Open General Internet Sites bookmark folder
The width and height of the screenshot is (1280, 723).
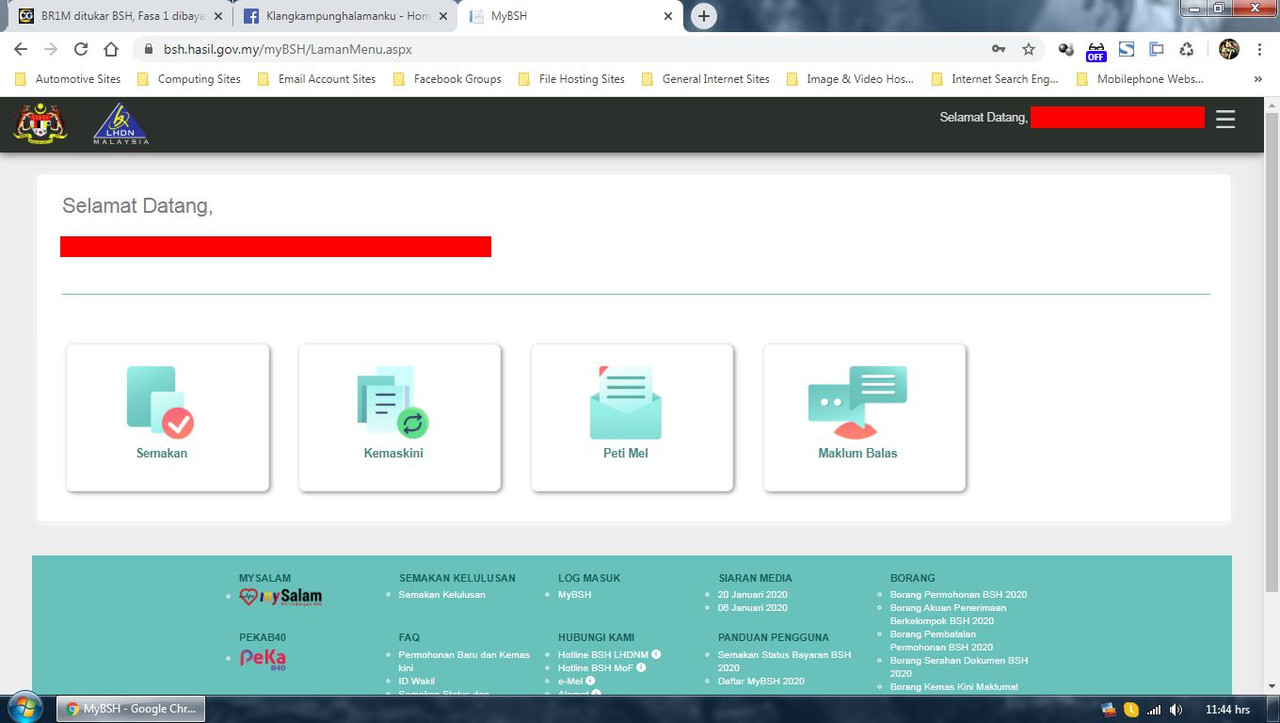tap(706, 79)
